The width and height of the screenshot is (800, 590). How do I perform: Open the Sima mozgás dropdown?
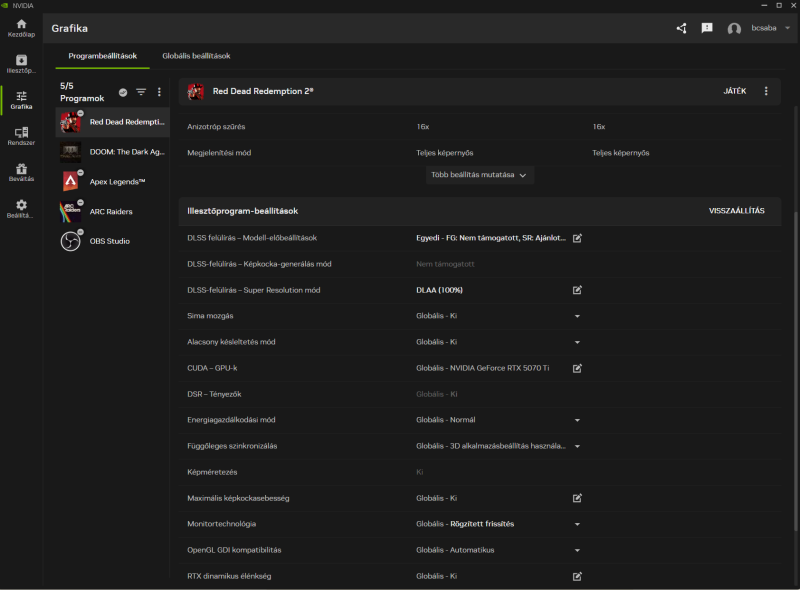577,316
